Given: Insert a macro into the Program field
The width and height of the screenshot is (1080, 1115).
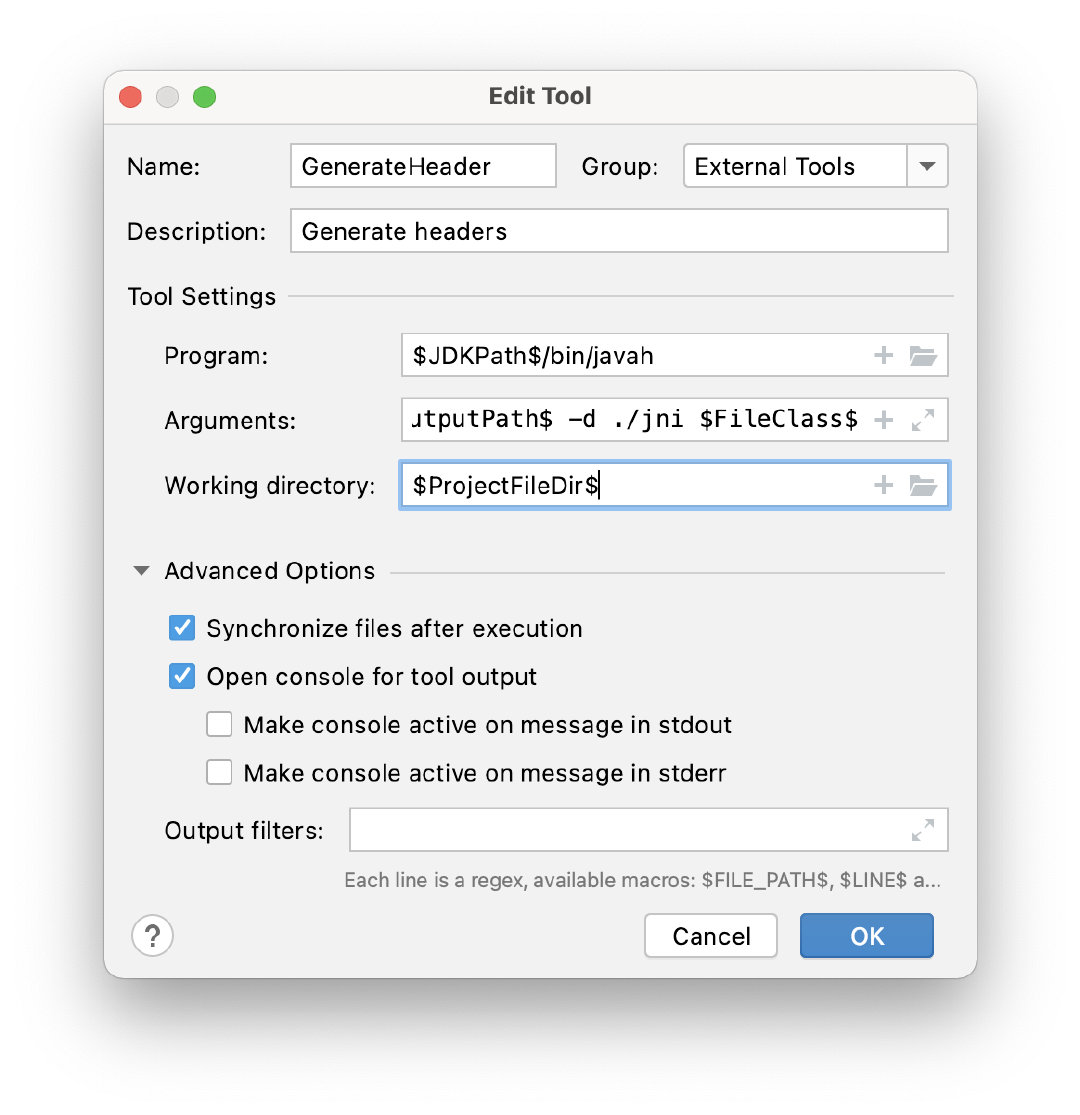Looking at the screenshot, I should [884, 355].
